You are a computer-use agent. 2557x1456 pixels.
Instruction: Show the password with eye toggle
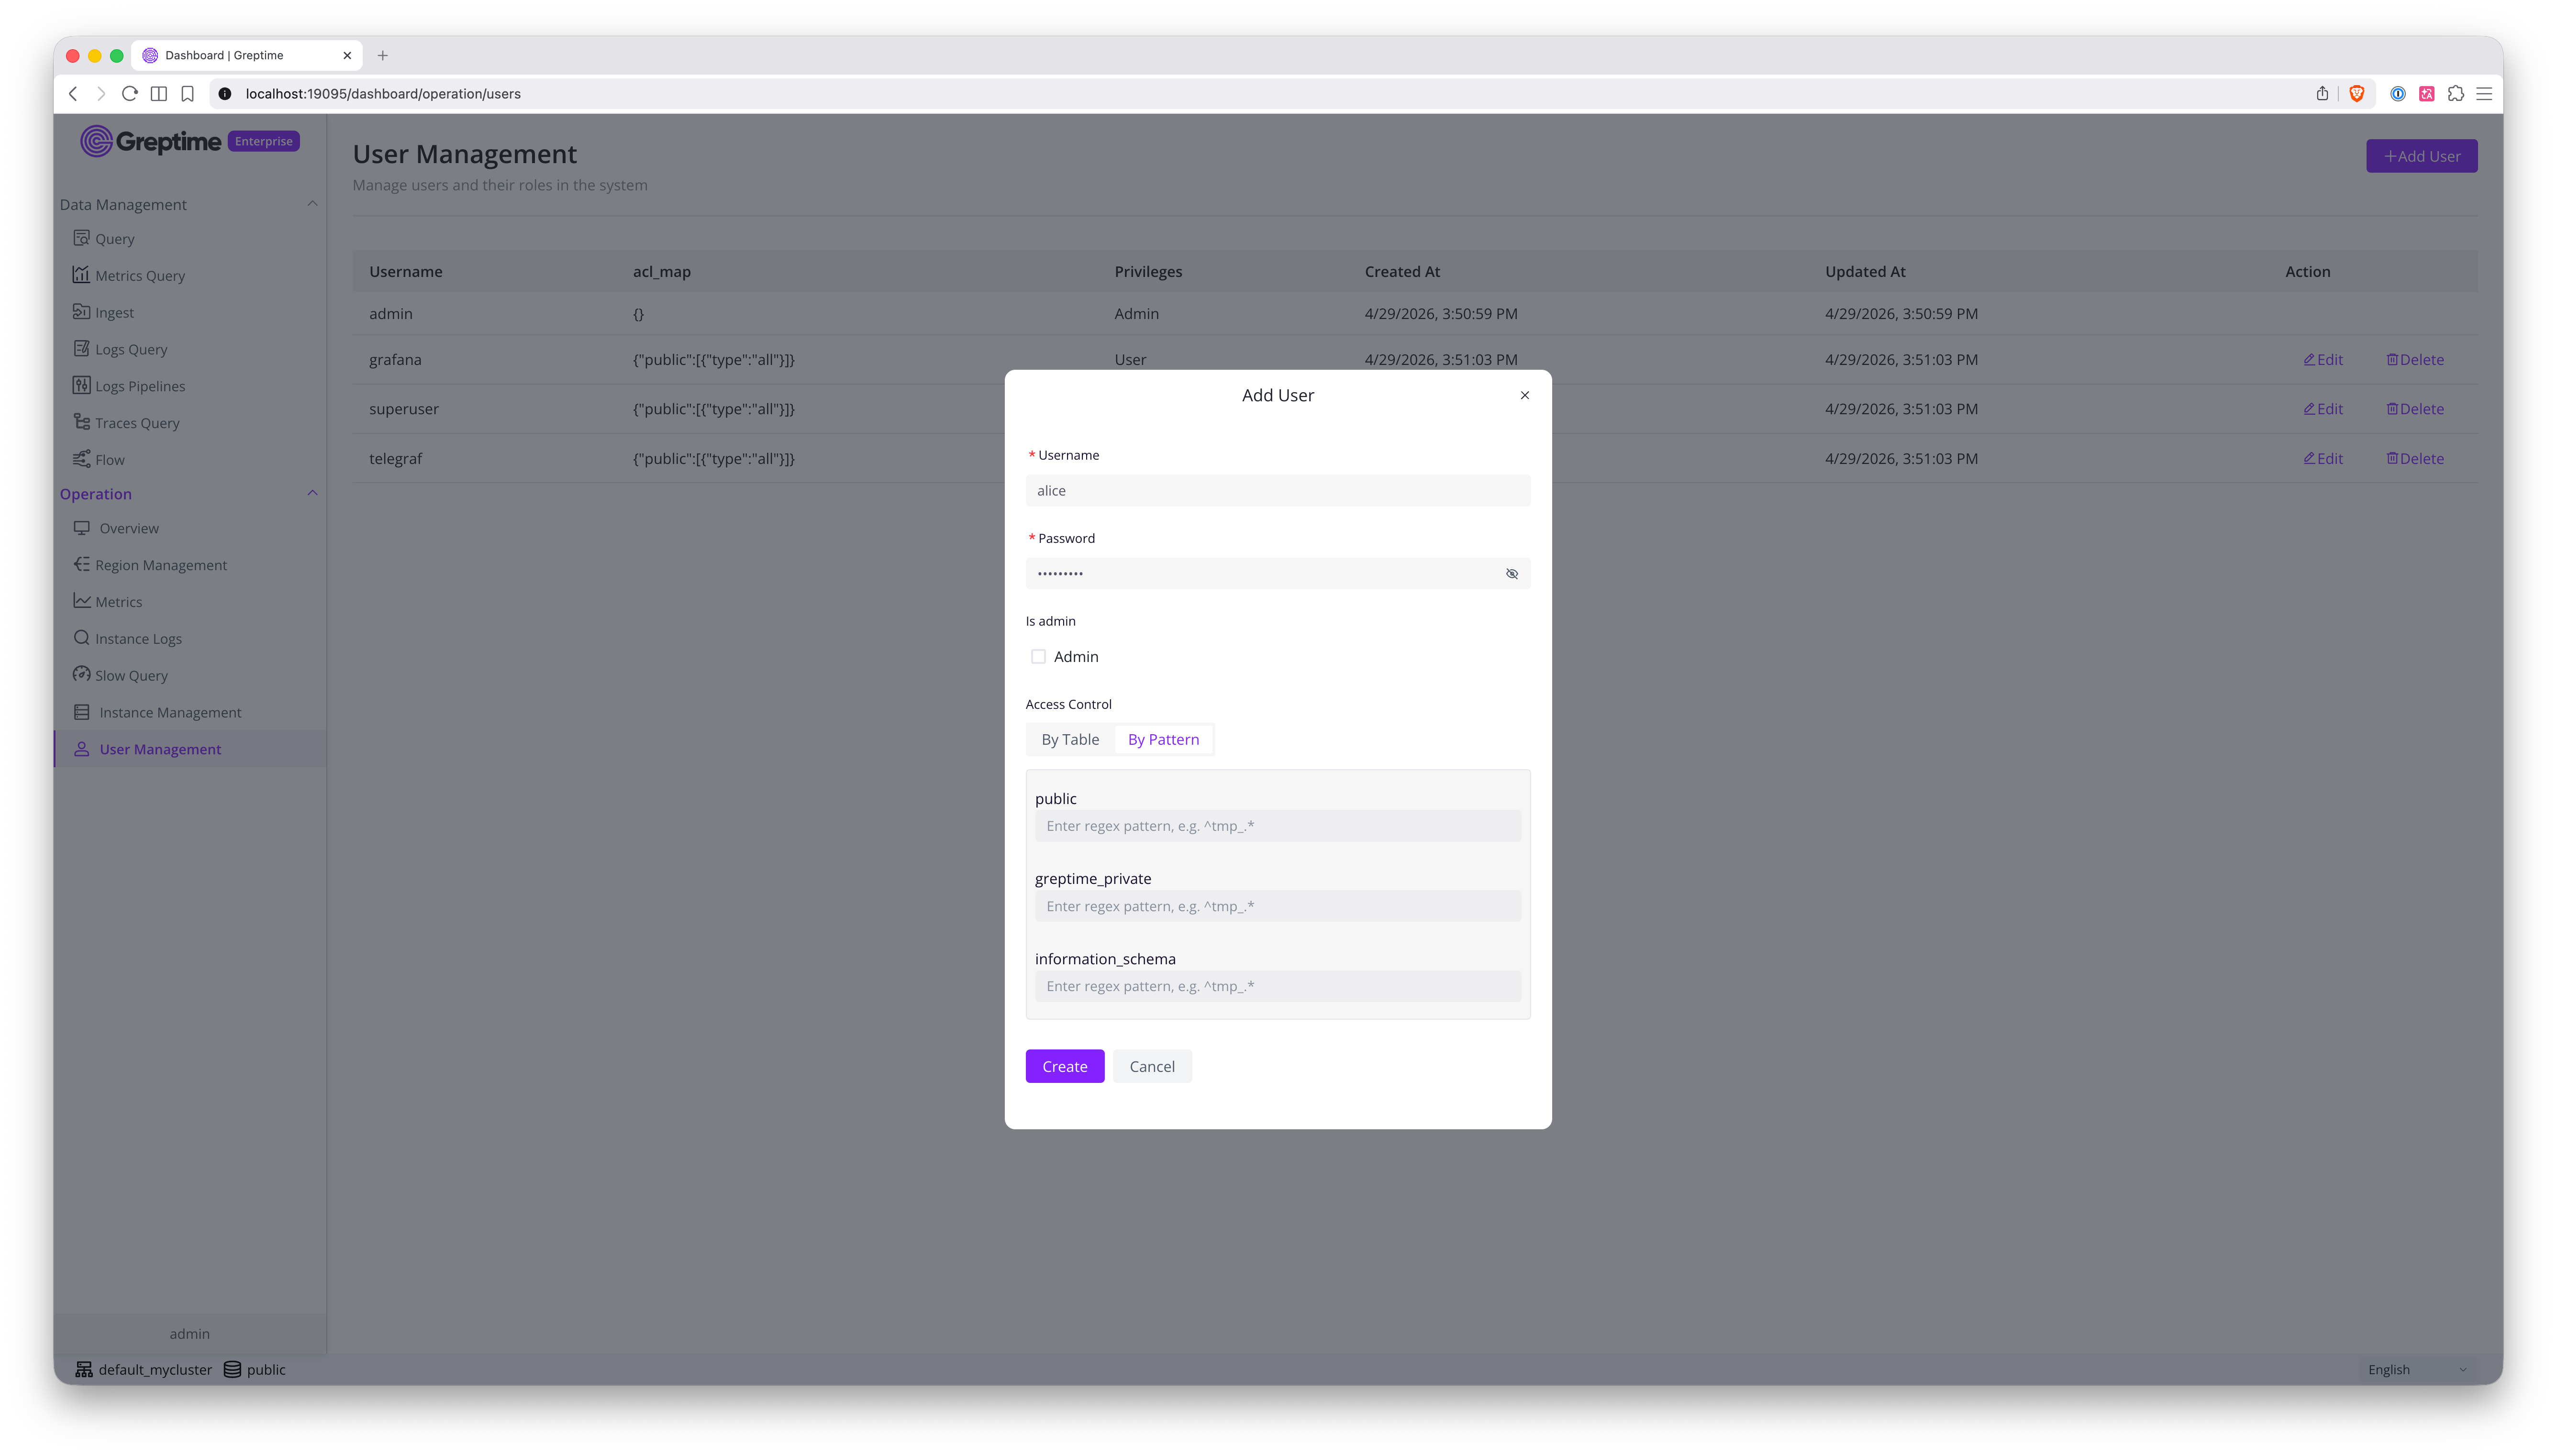tap(1511, 574)
